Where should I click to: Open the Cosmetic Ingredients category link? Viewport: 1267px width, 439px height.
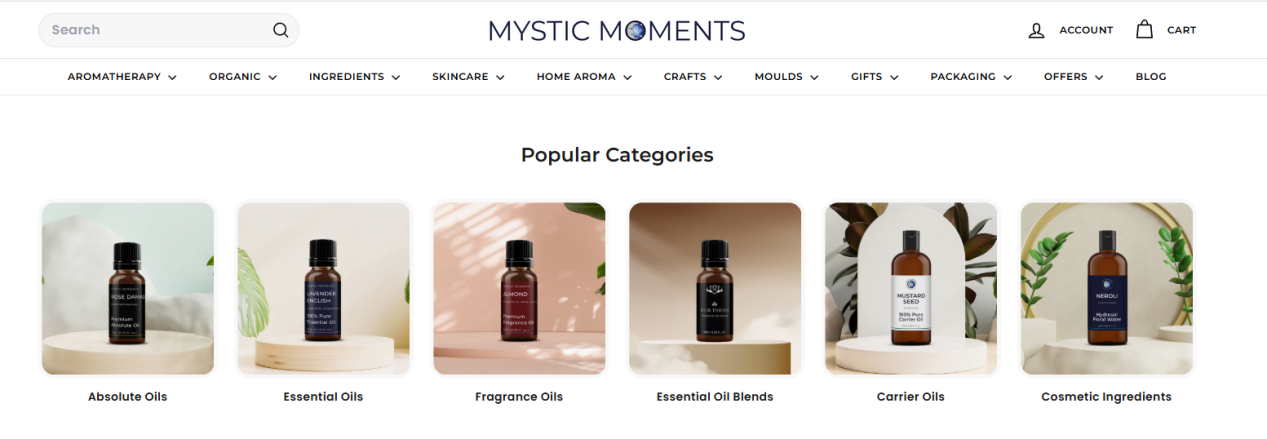point(1106,397)
